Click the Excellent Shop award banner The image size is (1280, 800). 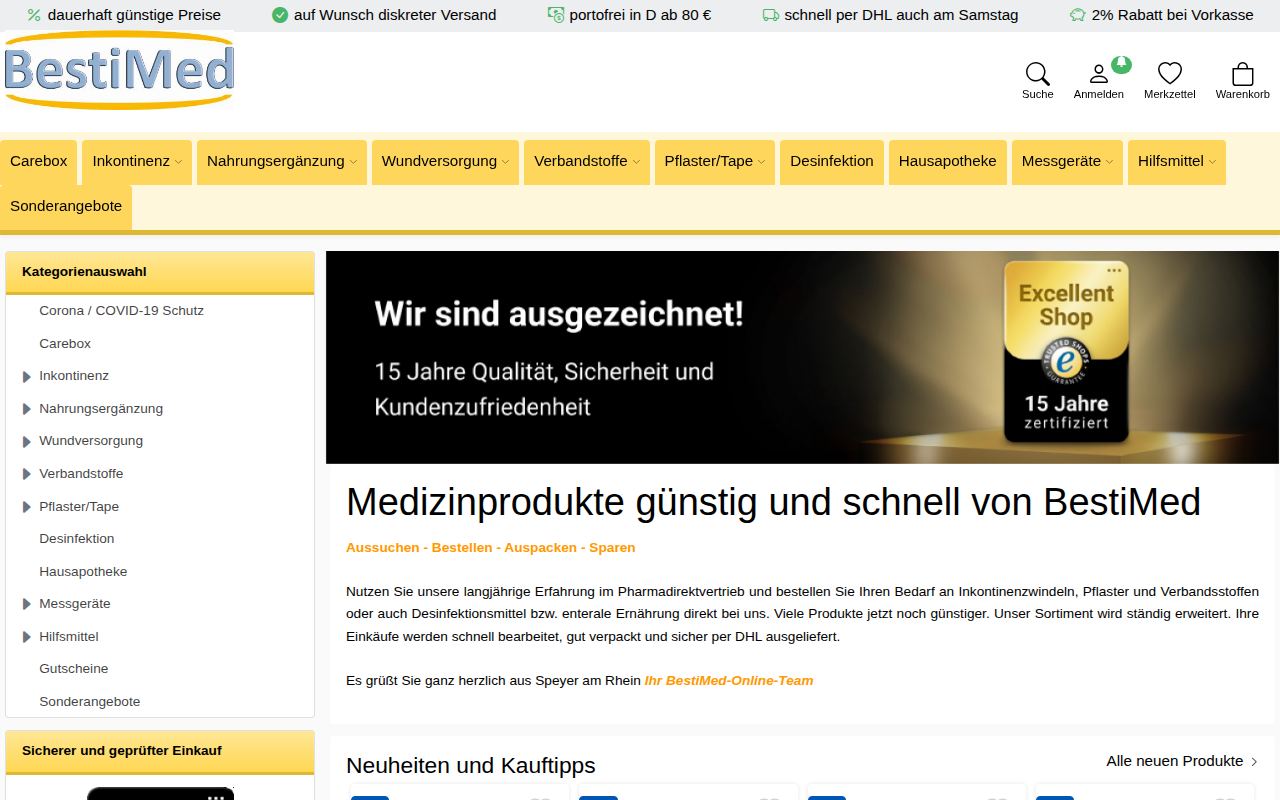803,357
